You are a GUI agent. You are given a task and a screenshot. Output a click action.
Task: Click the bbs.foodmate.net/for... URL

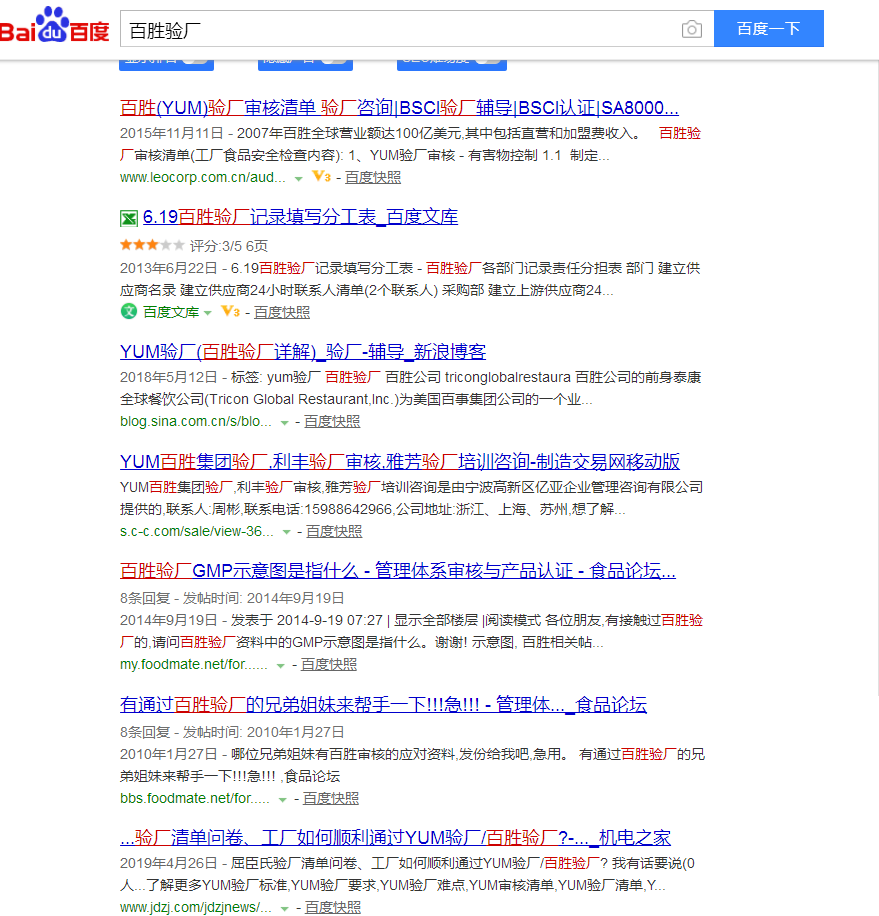point(195,798)
